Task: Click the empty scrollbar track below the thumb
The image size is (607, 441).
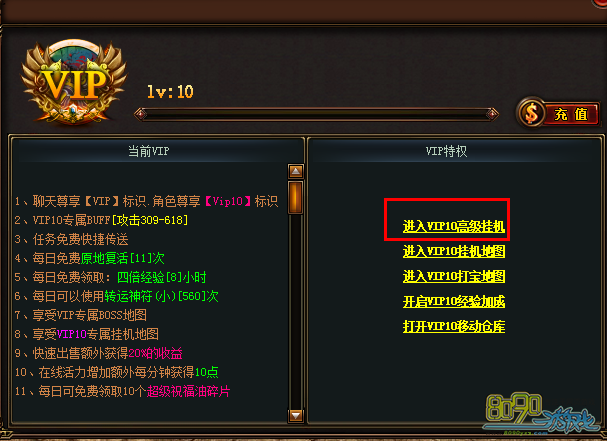Action: coord(296,311)
